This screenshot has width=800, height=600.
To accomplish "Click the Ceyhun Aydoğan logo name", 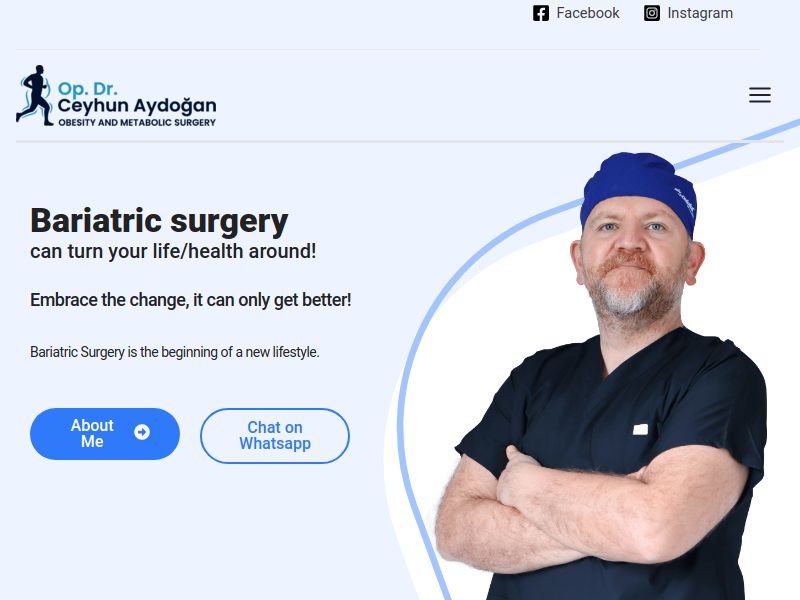I will (137, 106).
